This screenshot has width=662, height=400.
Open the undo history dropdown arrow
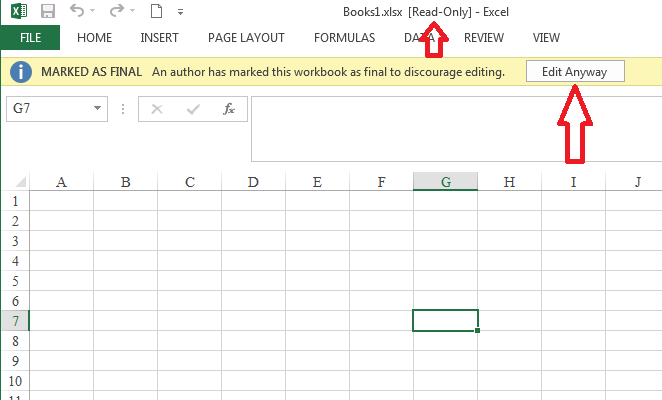[x=92, y=11]
